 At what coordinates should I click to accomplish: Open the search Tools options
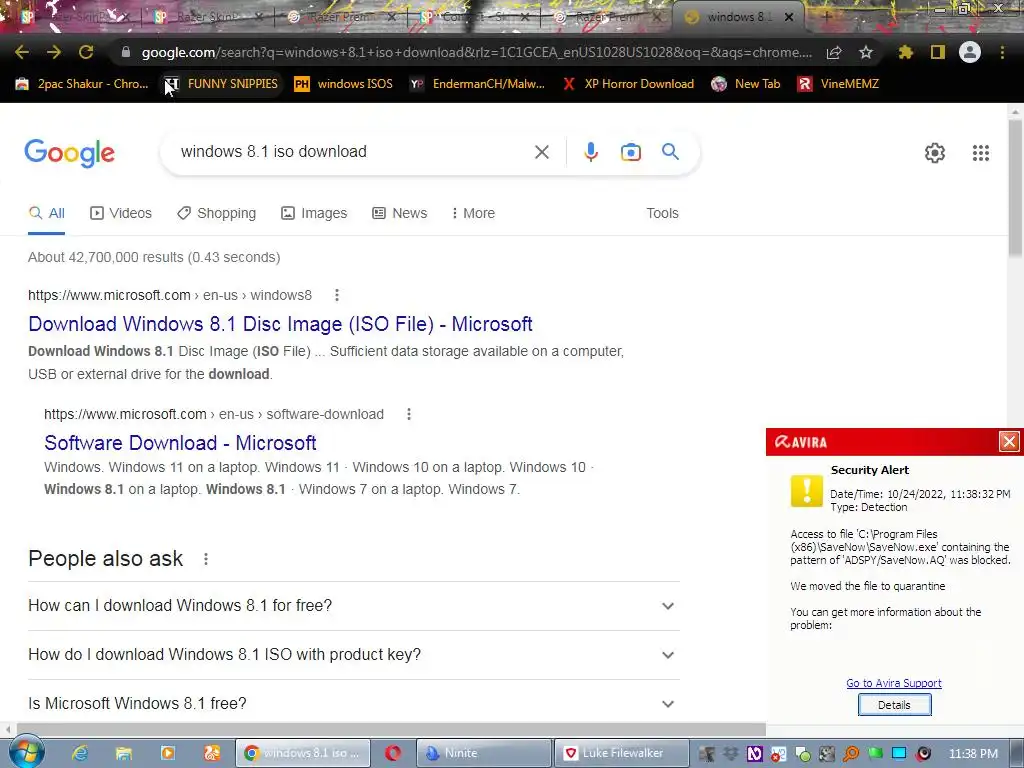coord(662,214)
